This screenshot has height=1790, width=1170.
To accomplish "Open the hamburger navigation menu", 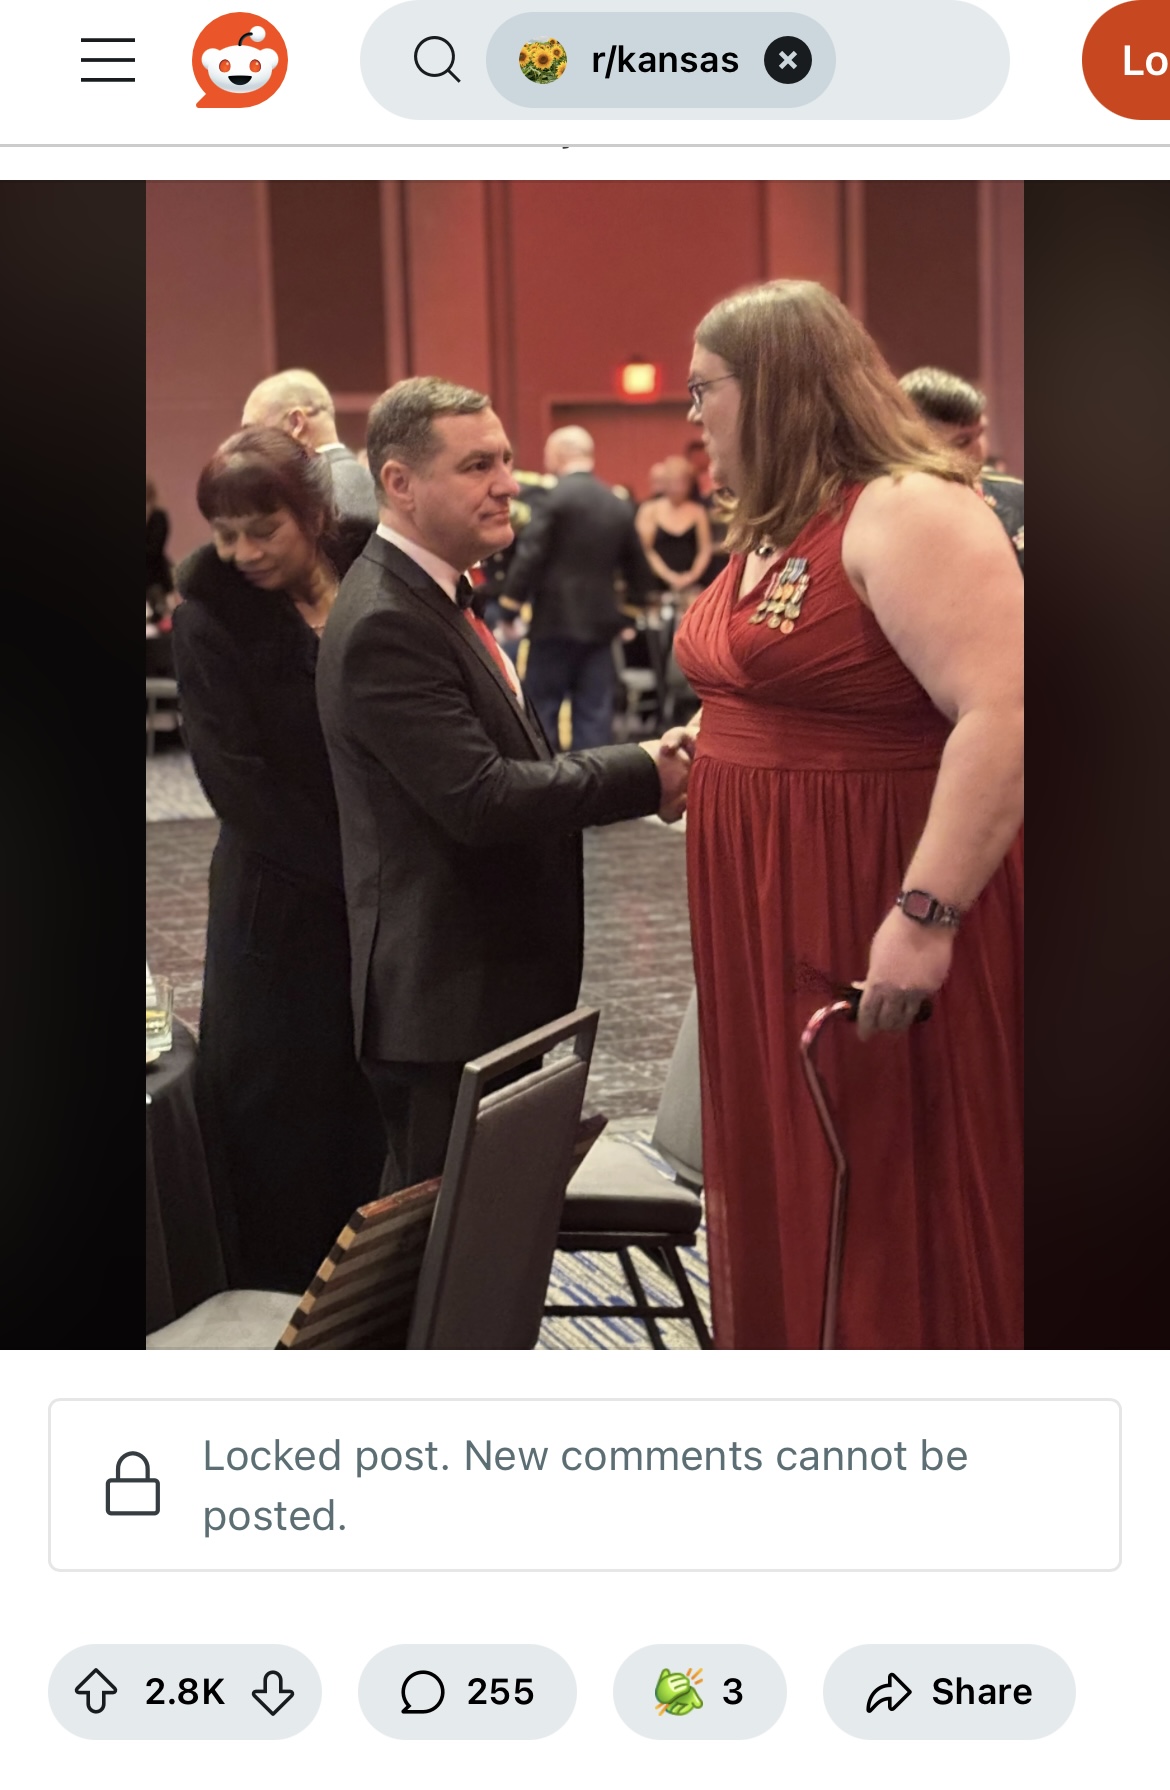I will tap(108, 60).
